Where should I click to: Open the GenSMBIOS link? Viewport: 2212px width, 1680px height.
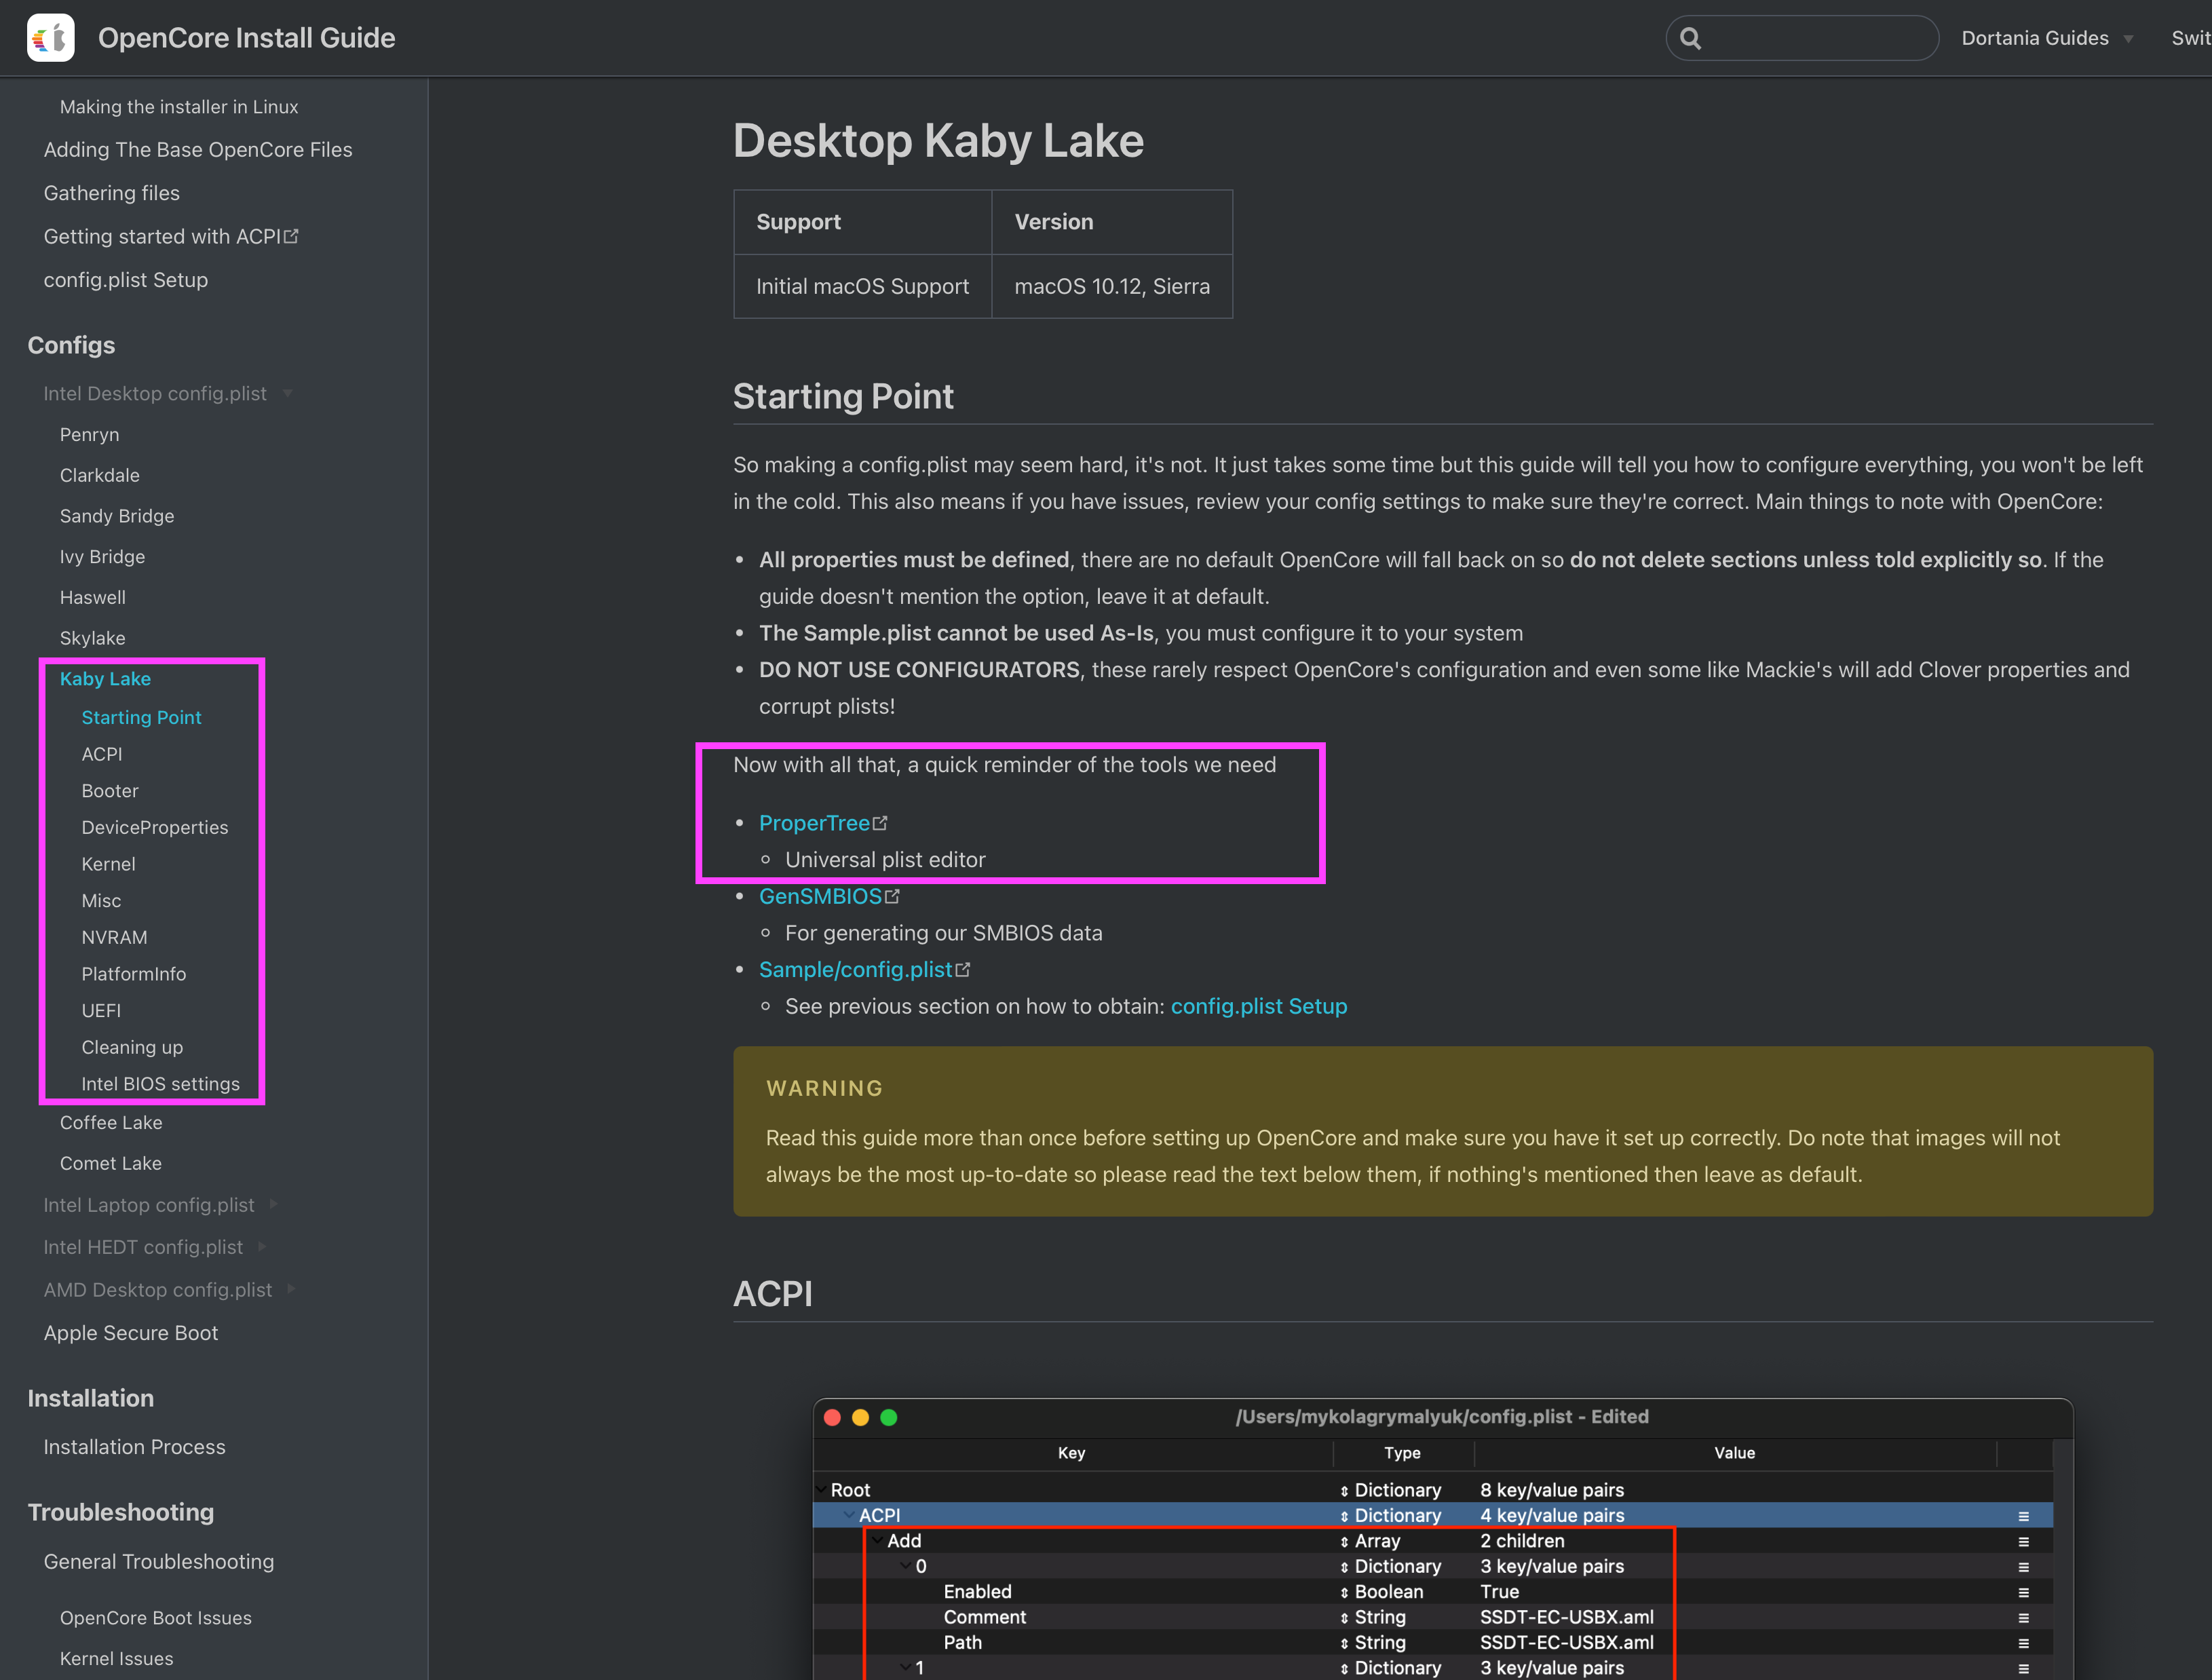(820, 896)
